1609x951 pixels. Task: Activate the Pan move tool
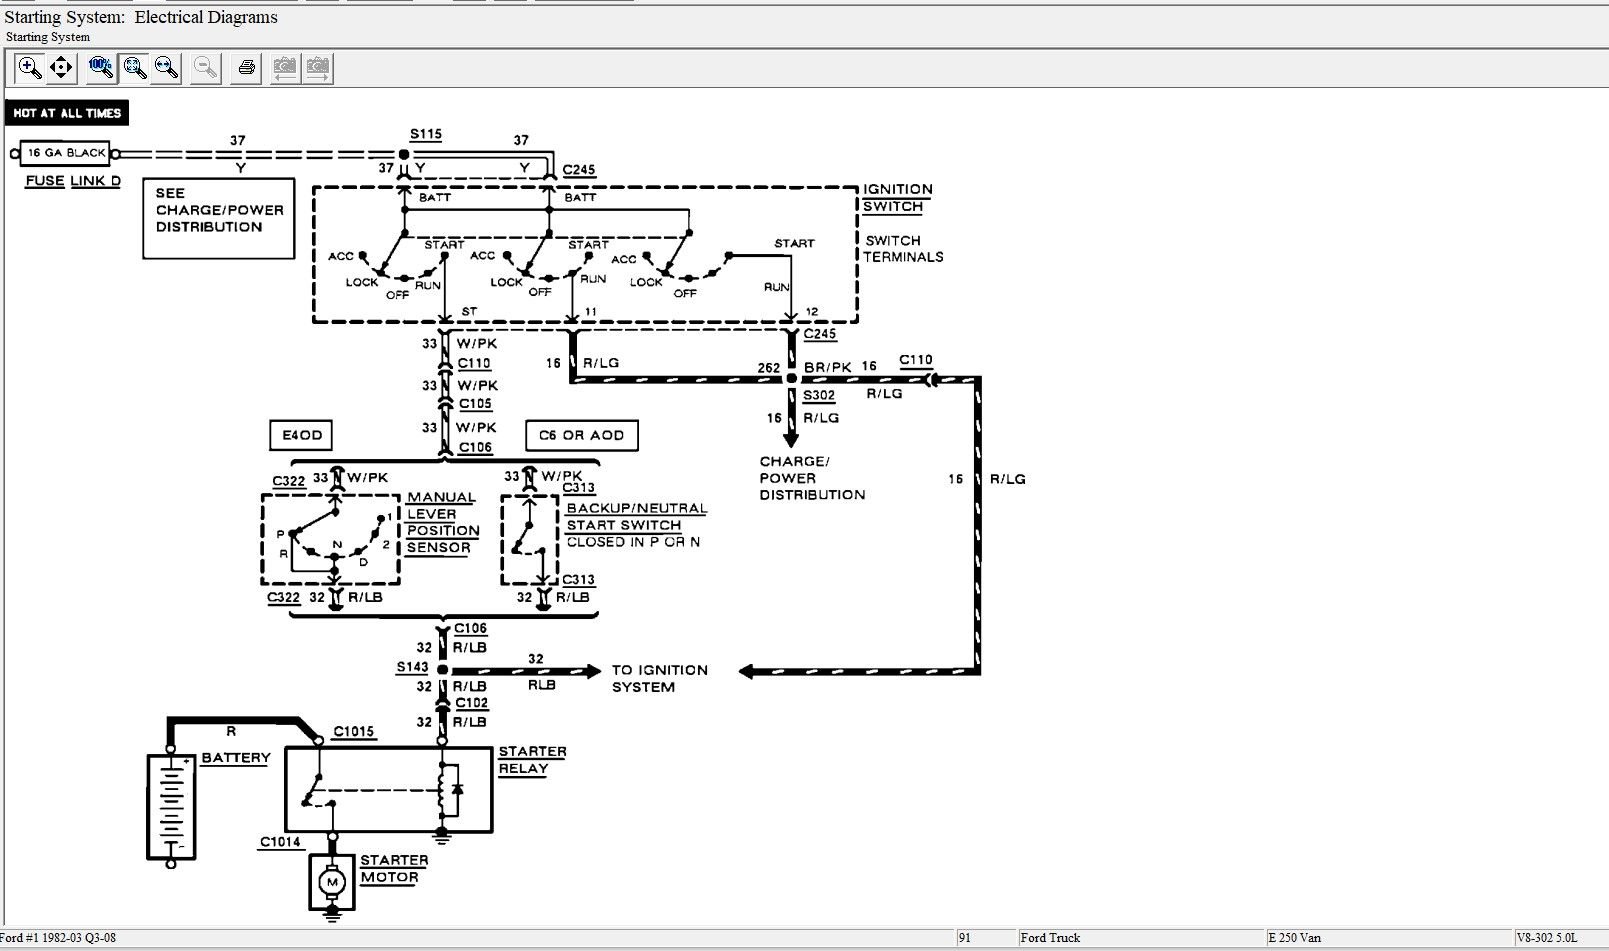point(62,68)
